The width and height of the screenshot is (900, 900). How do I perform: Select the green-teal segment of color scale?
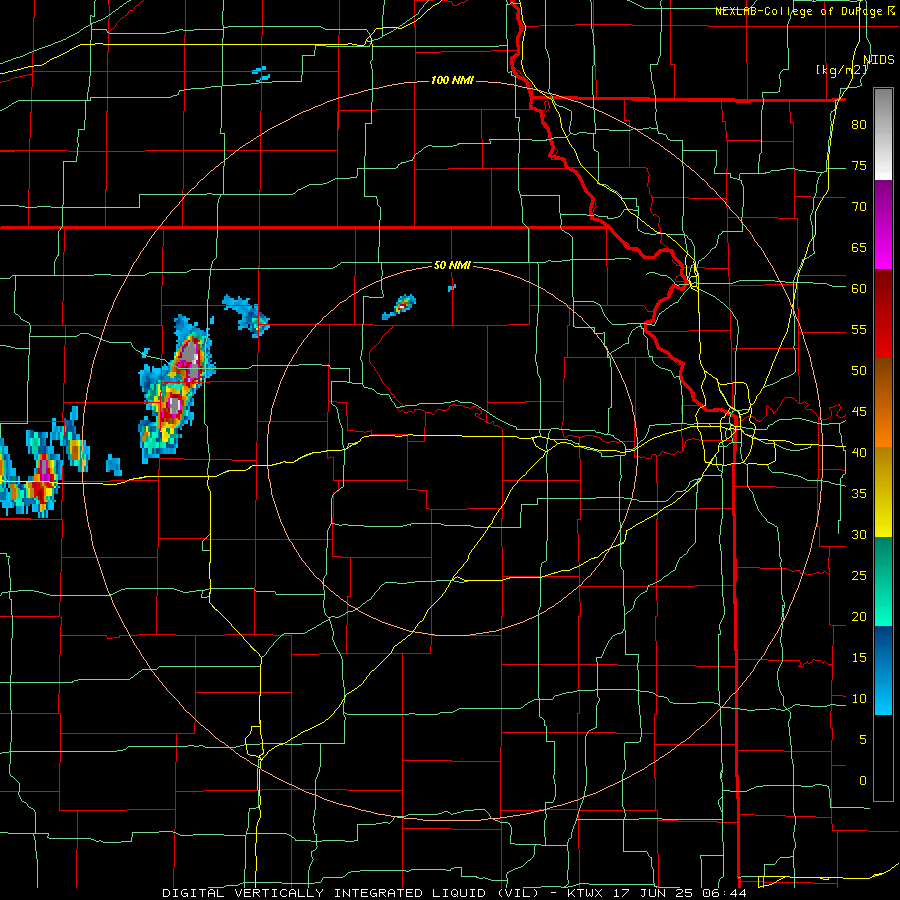point(883,581)
